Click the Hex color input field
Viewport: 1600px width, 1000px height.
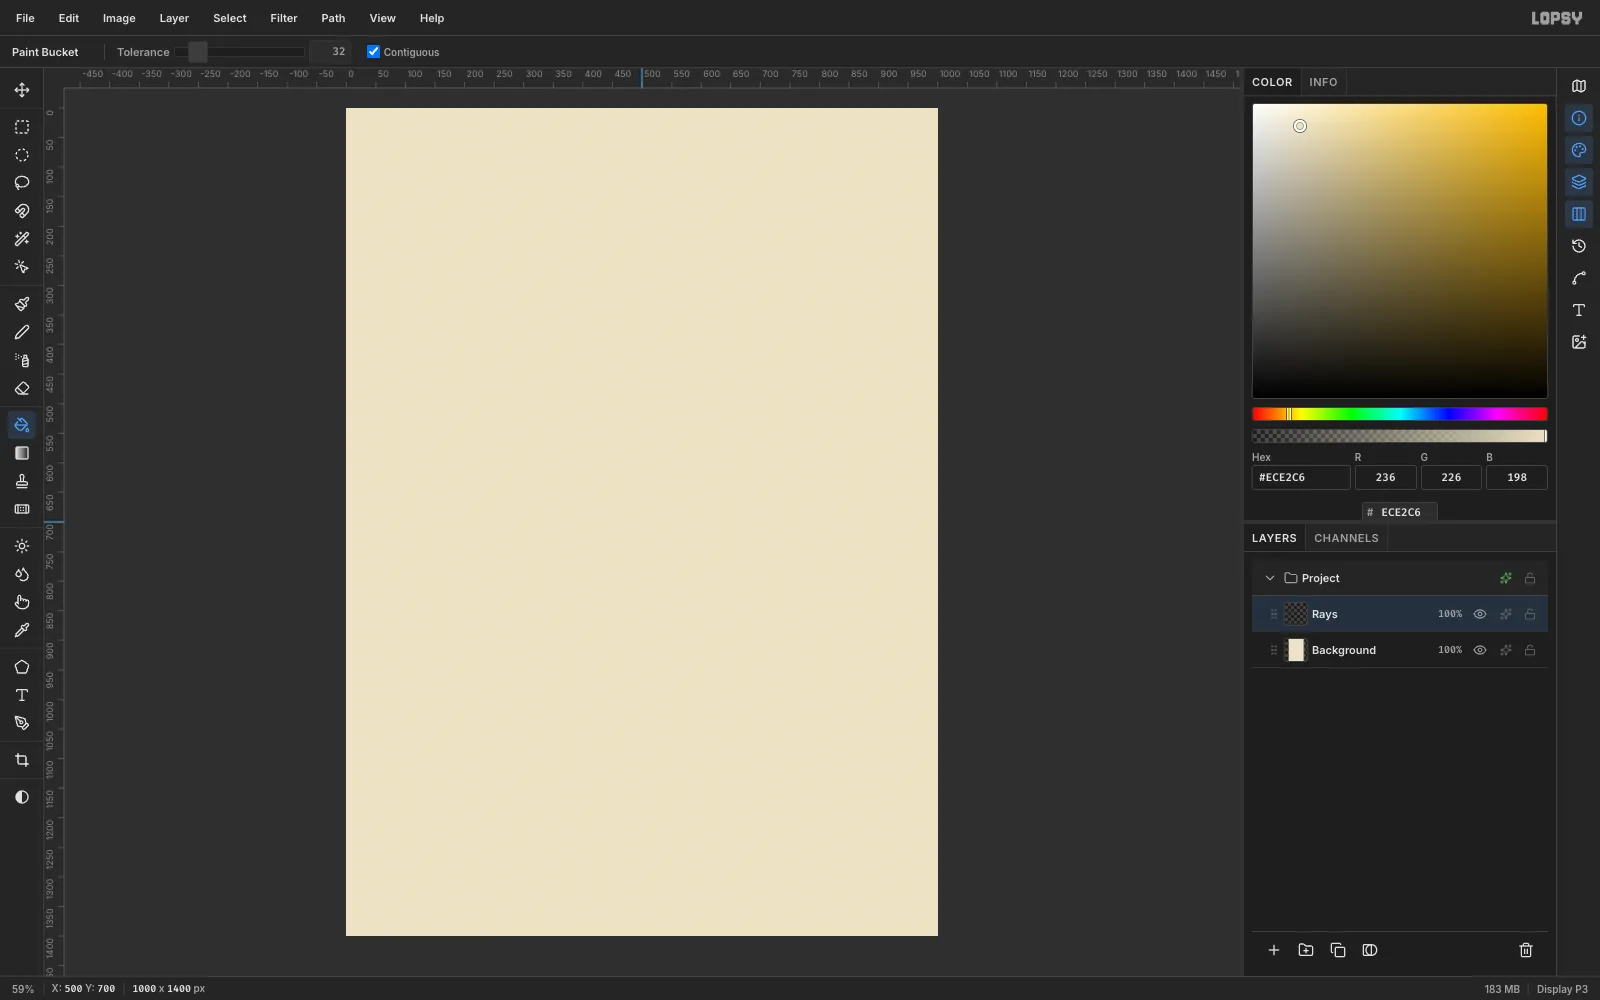1301,477
